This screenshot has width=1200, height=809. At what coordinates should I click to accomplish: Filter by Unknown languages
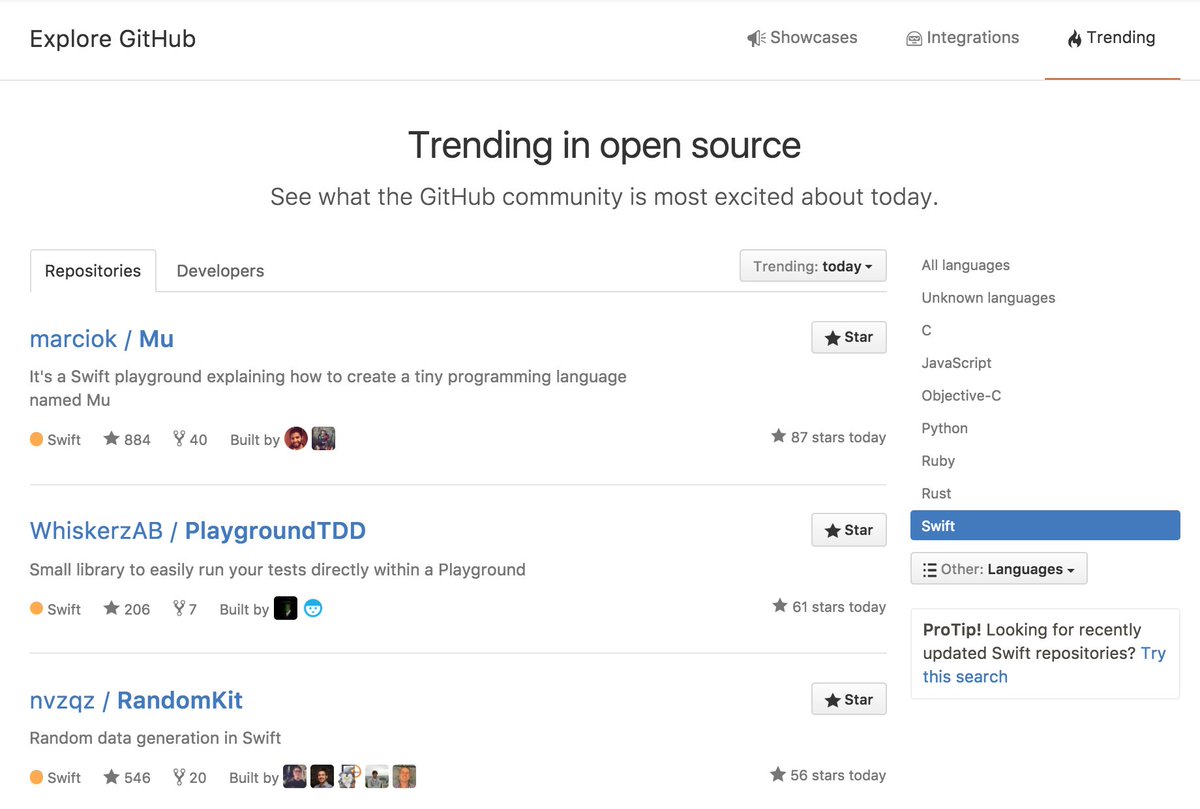[988, 298]
